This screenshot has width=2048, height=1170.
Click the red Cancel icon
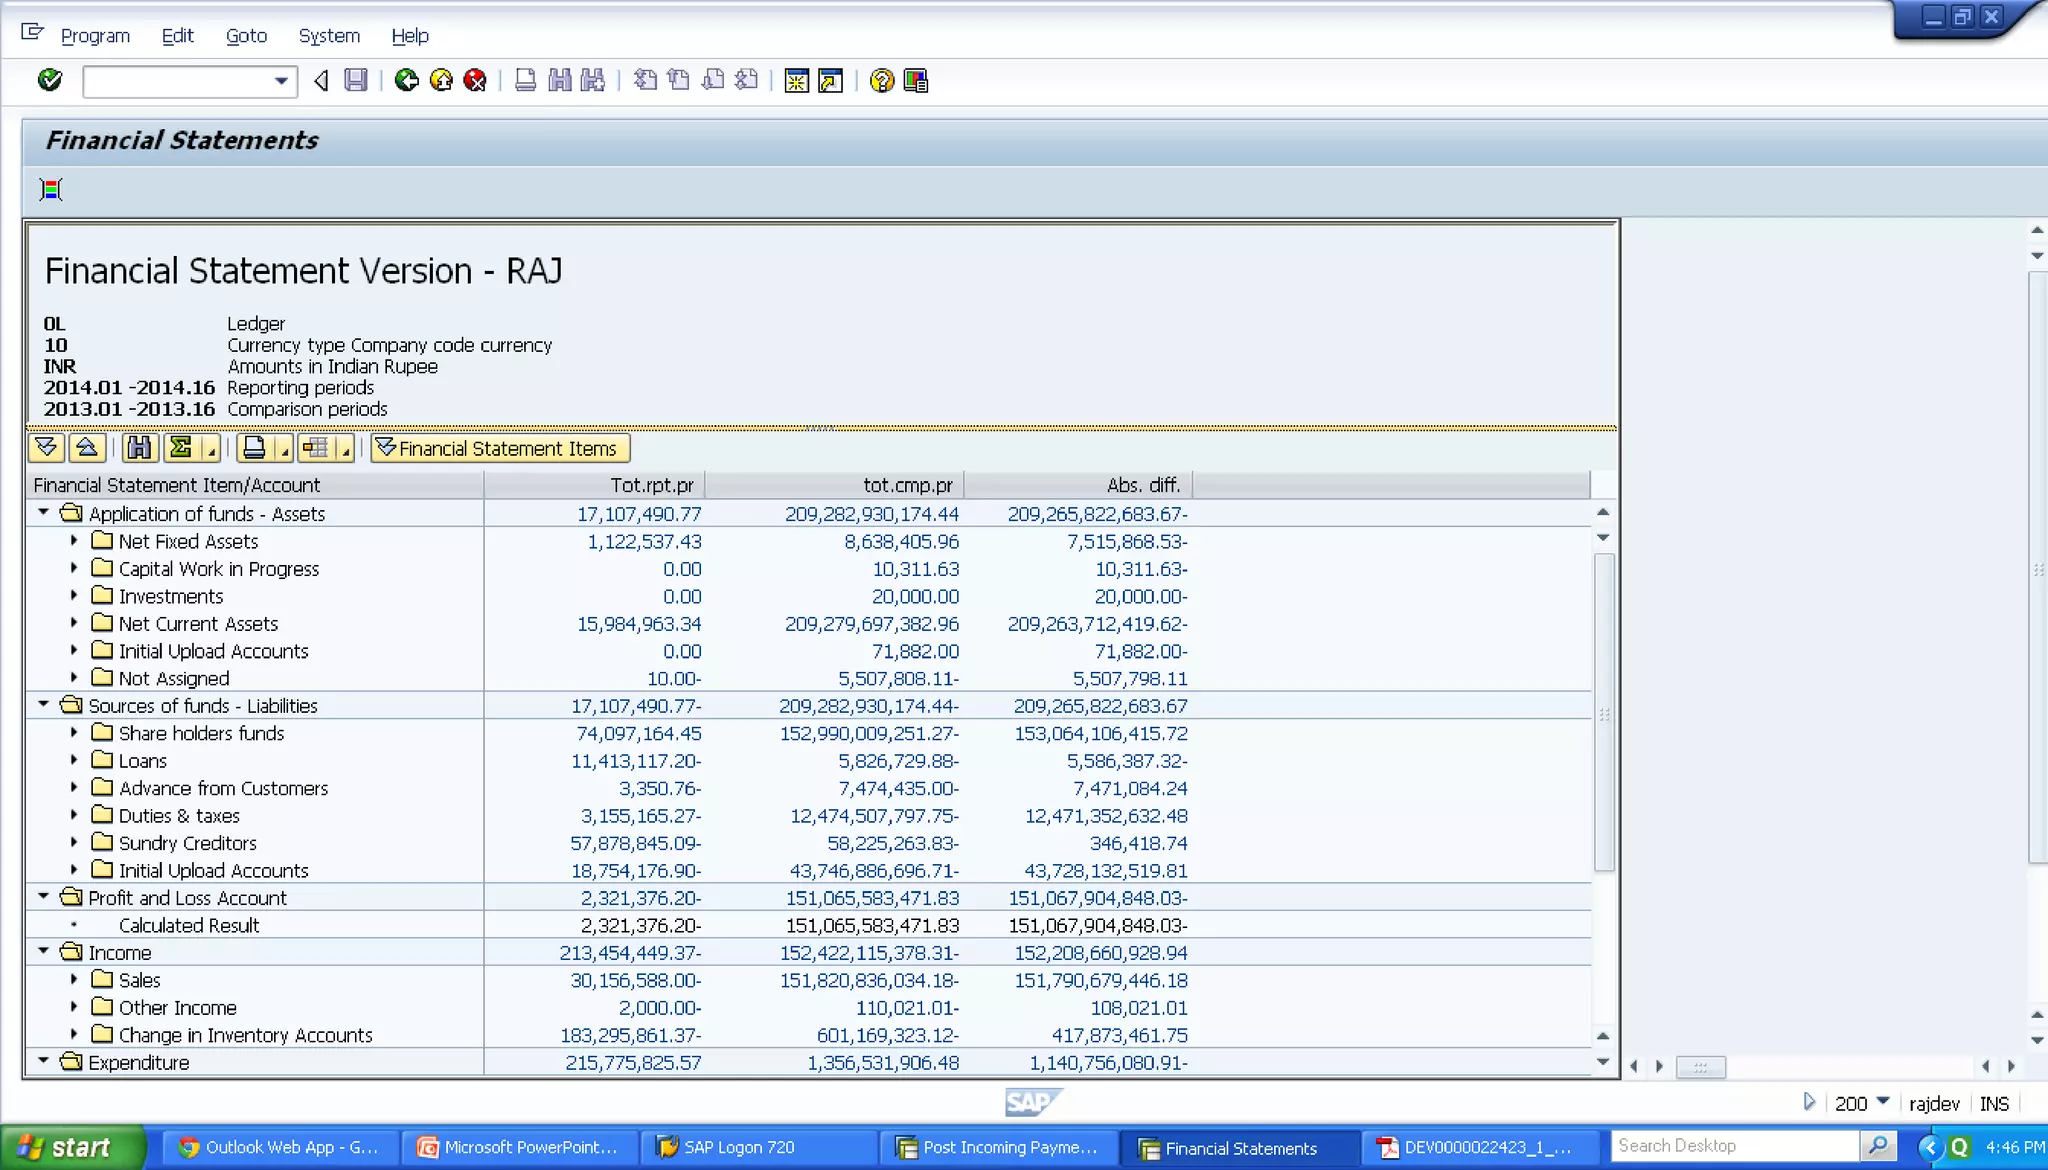[475, 80]
